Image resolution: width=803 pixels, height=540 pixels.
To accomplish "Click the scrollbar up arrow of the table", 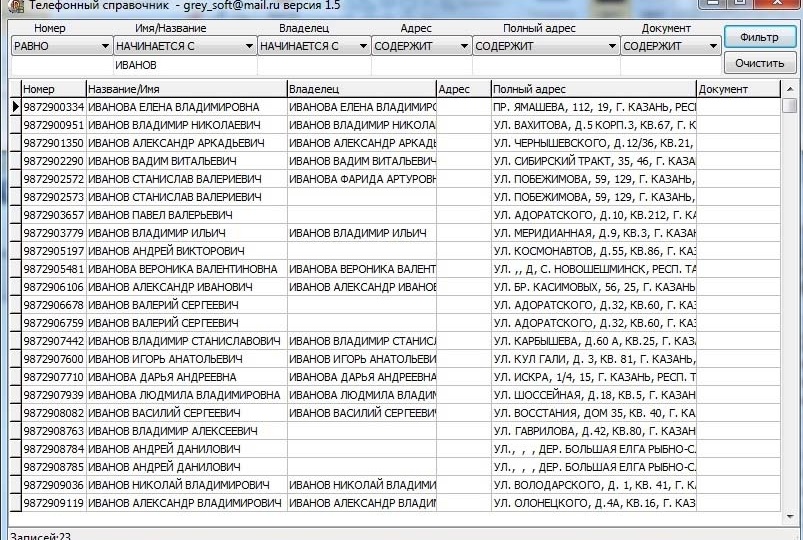I will point(790,89).
